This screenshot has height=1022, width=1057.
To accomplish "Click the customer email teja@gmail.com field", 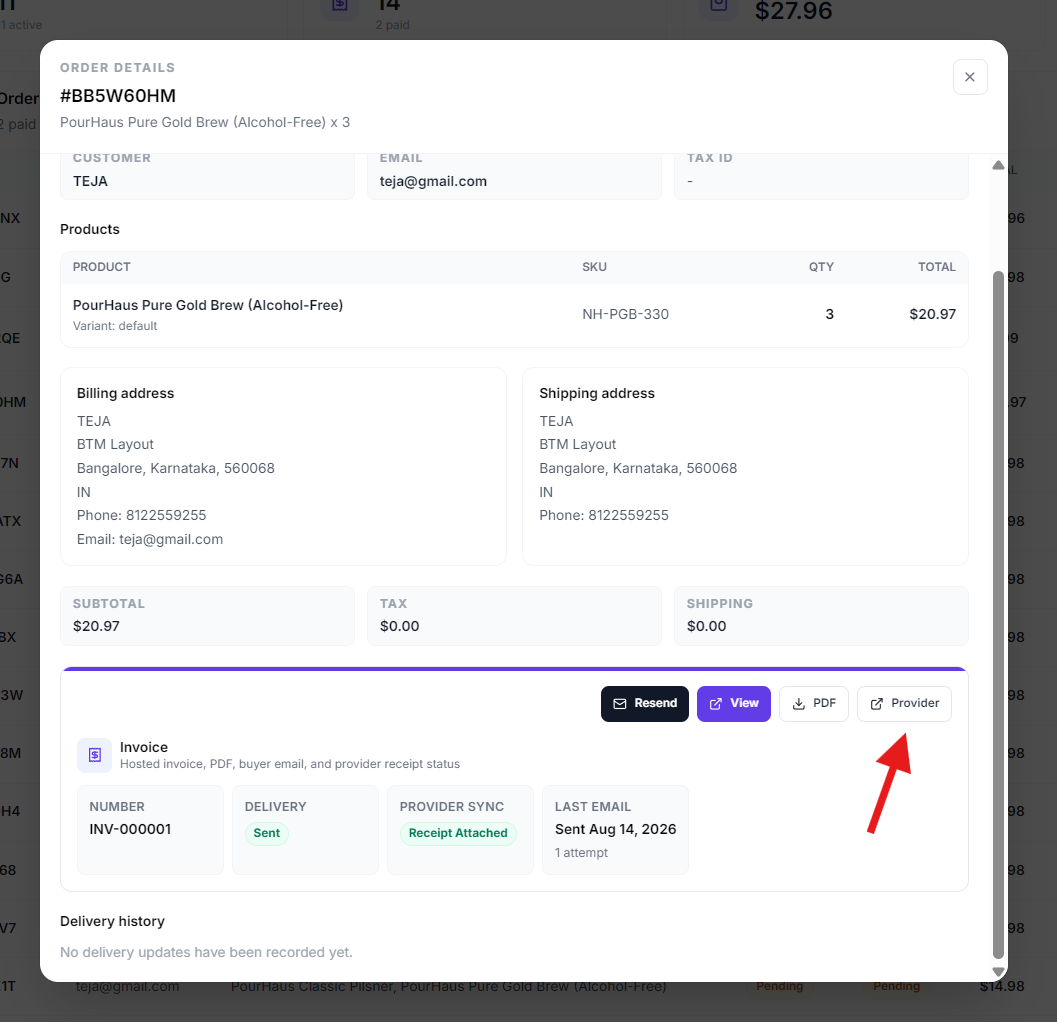I will pos(514,176).
